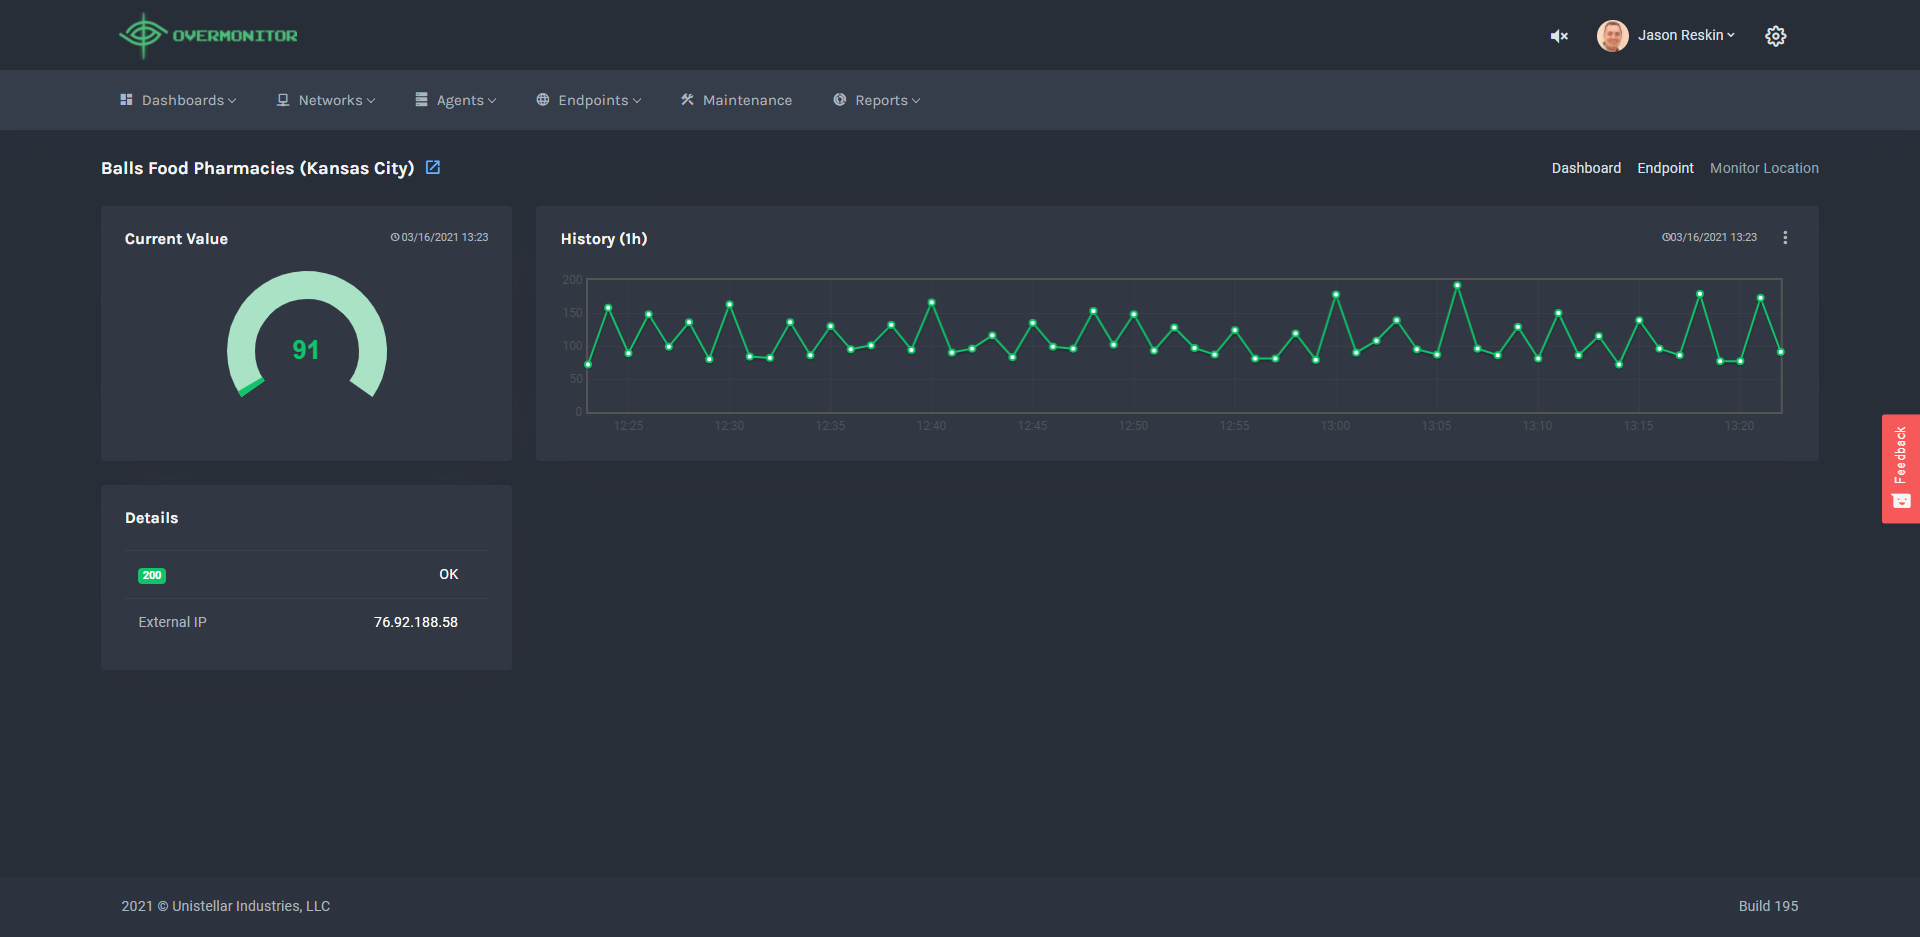
Task: Click the Feedback side tab
Action: (x=1900, y=468)
